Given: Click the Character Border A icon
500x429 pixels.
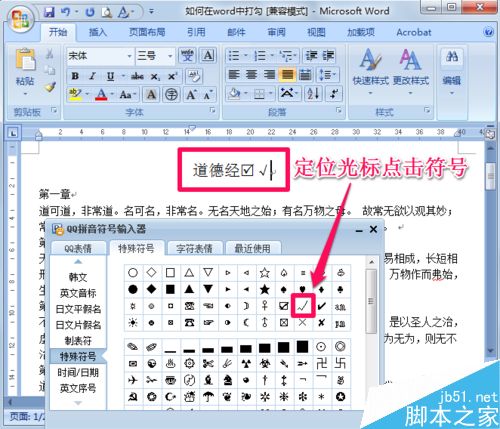Looking at the screenshot, I should 208,55.
